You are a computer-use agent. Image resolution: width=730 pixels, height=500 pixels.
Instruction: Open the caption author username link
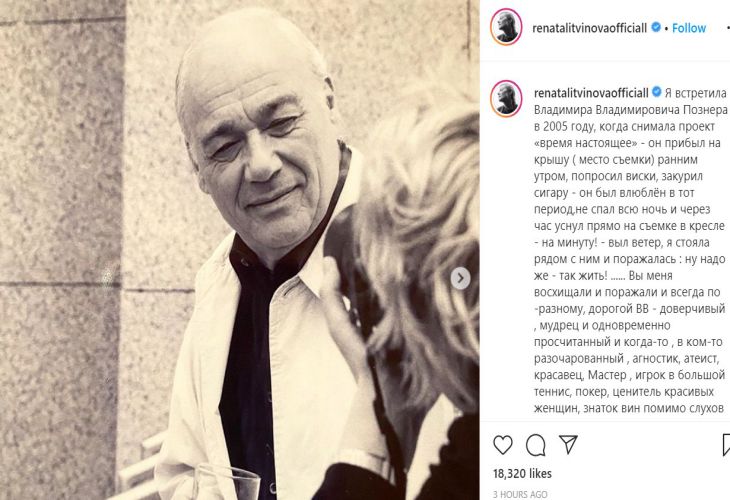click(591, 93)
